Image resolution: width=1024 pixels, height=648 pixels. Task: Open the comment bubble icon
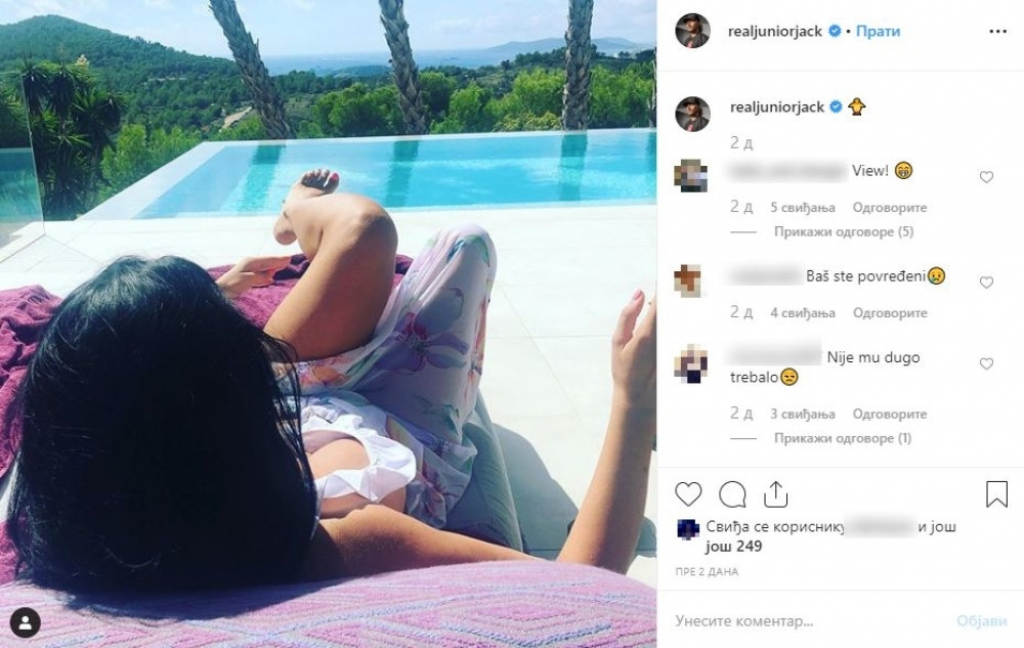(733, 494)
